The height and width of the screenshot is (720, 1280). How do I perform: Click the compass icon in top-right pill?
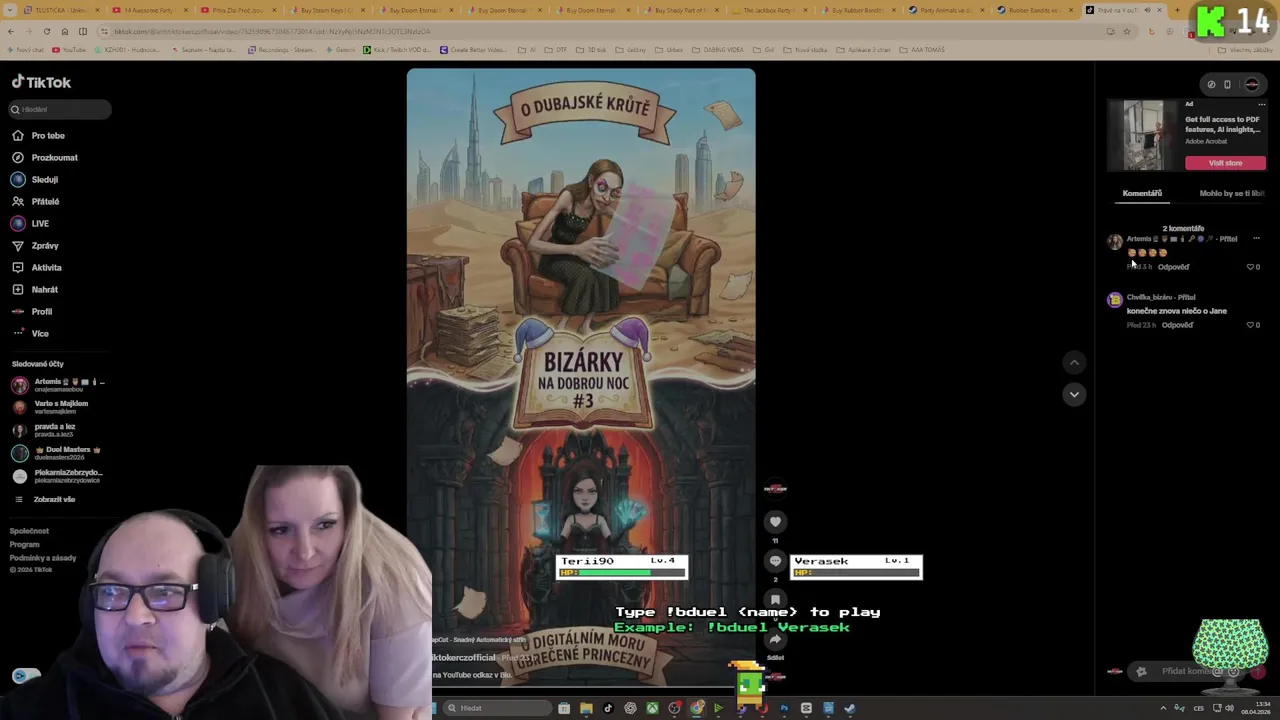[x=1211, y=84]
